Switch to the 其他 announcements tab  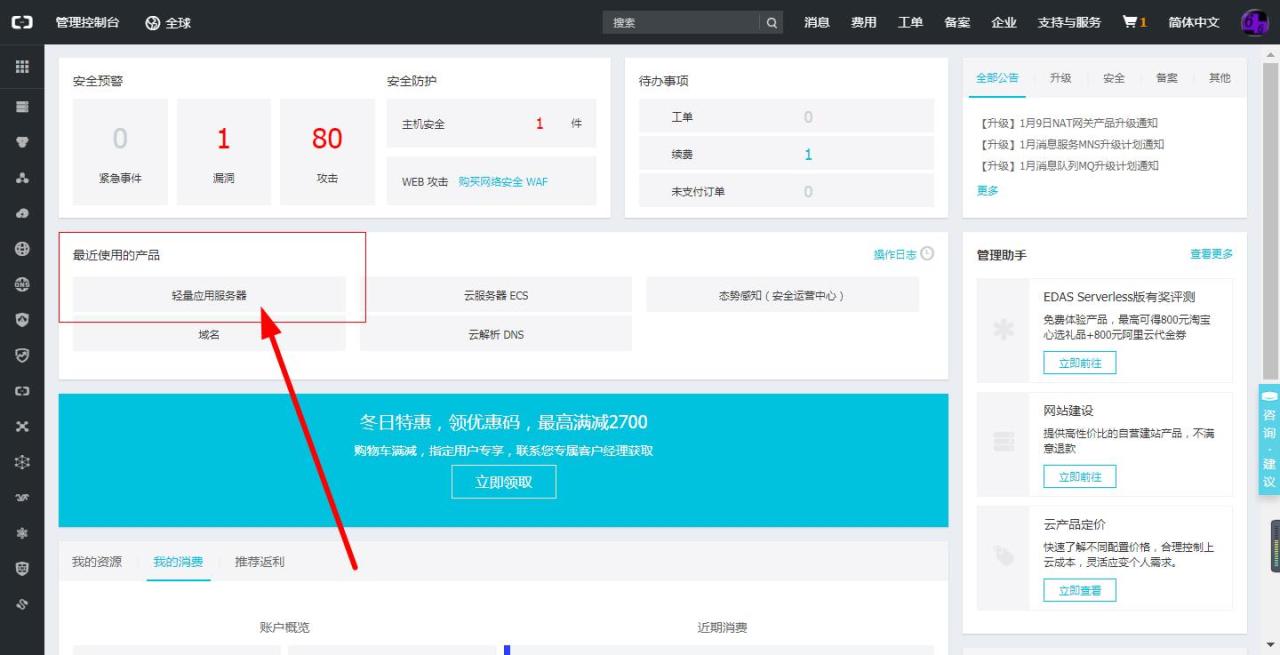[1220, 78]
